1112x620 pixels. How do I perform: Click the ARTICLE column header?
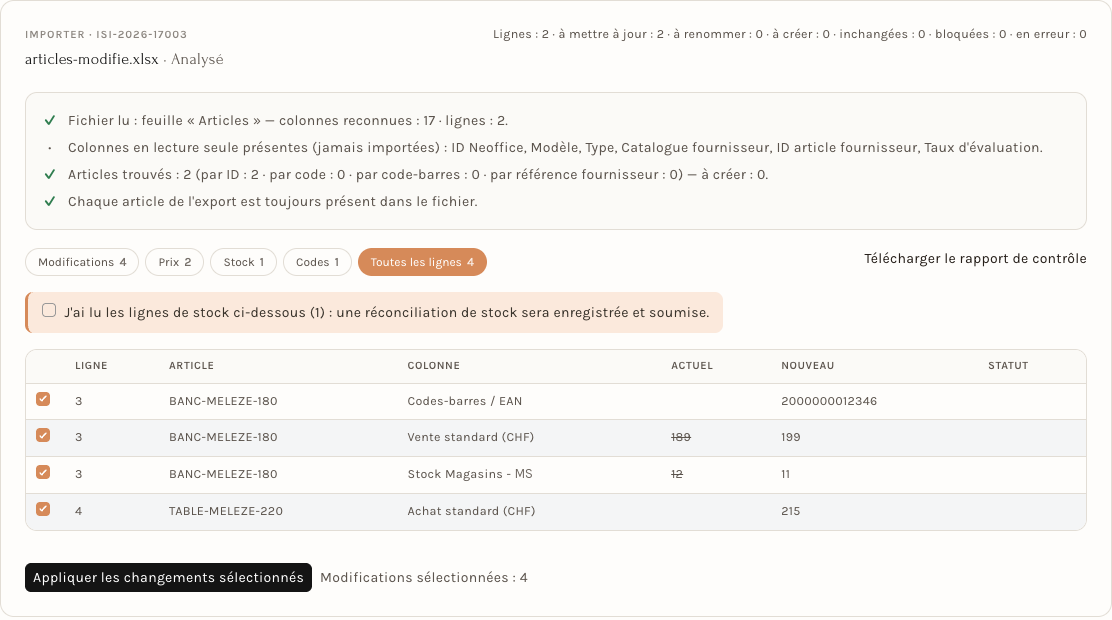pyautogui.click(x=191, y=365)
